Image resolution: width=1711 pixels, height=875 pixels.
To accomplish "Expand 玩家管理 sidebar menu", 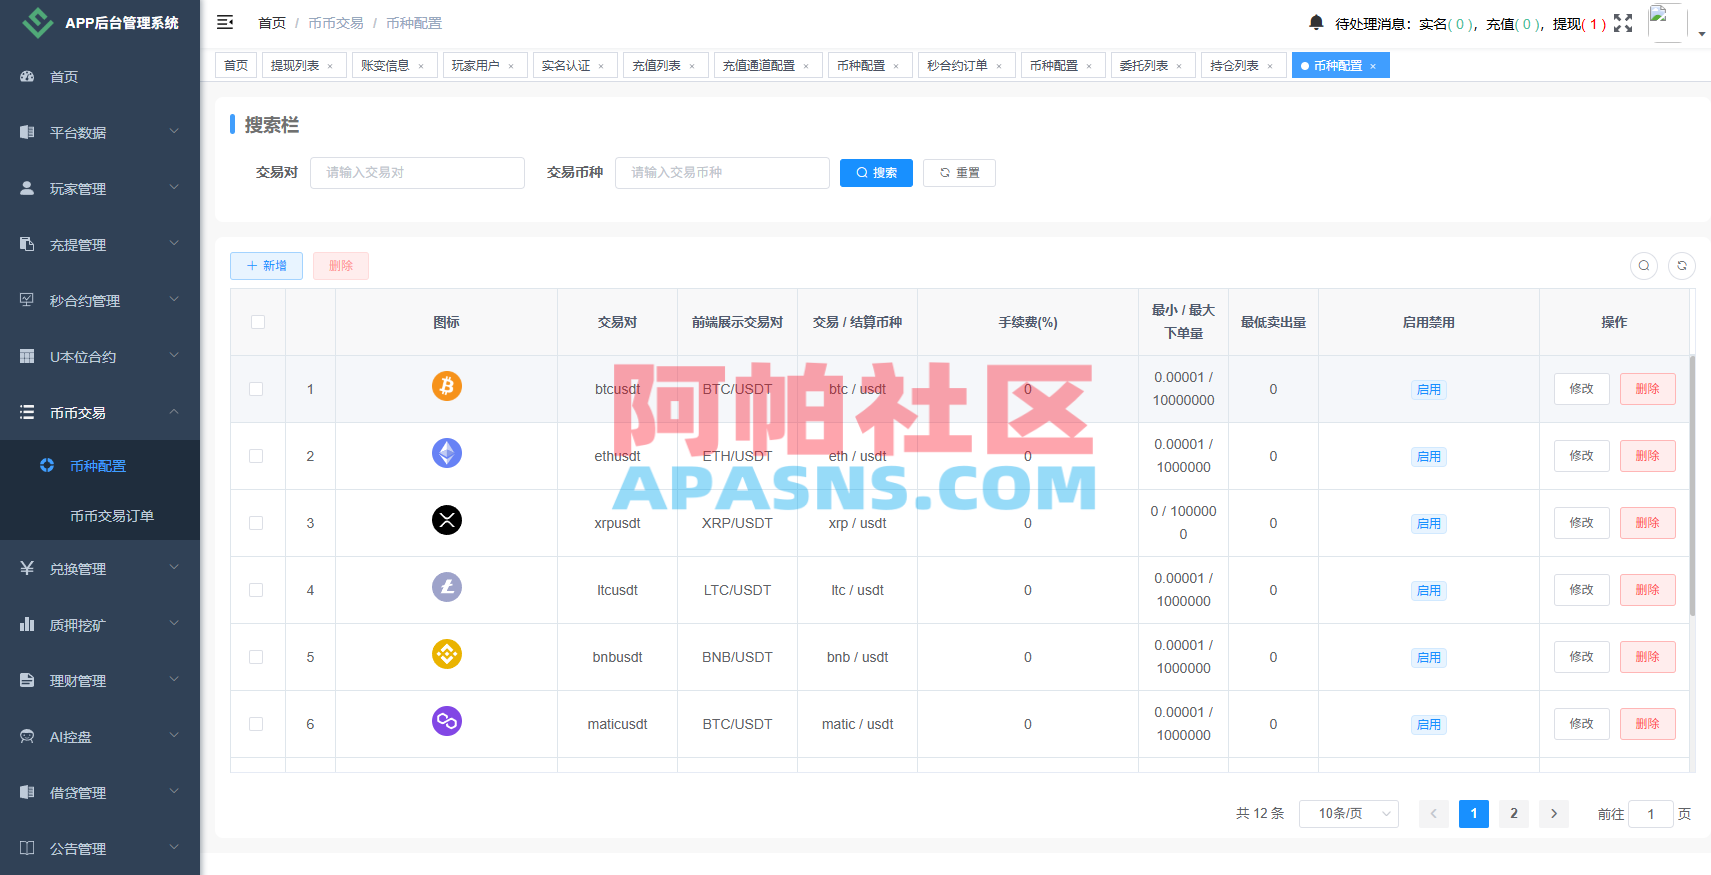I will (100, 189).
